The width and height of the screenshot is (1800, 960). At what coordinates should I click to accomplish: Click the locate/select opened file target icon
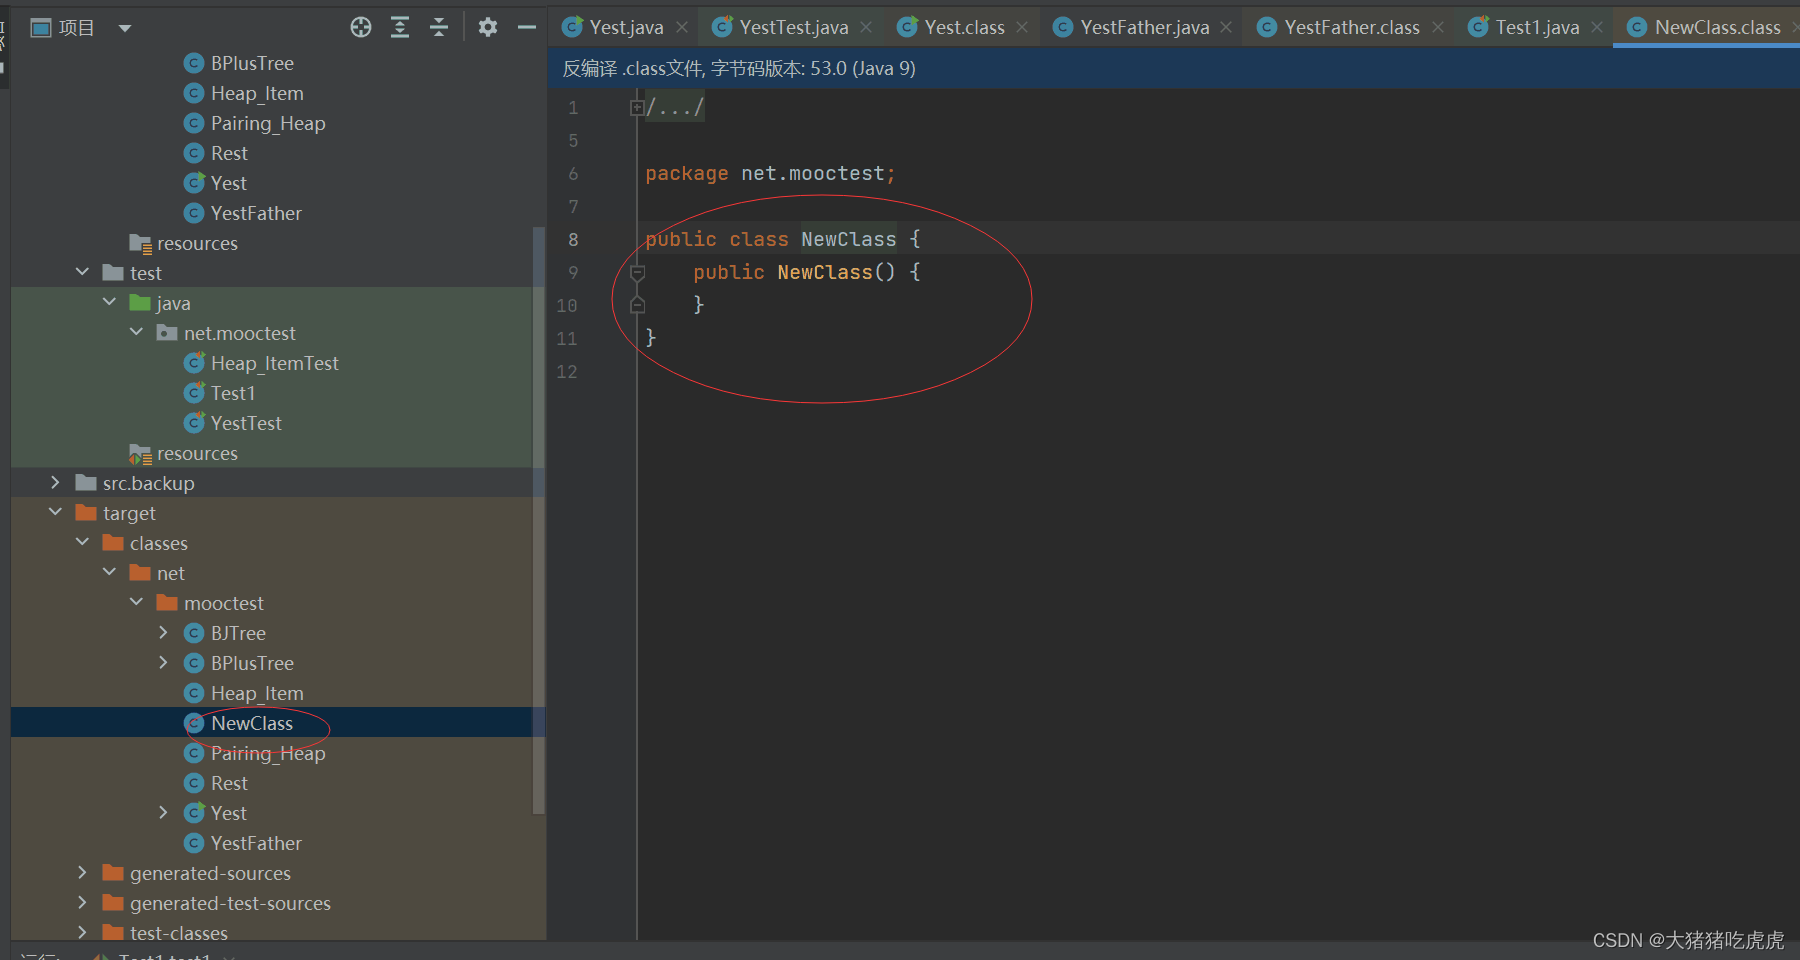pos(361,27)
